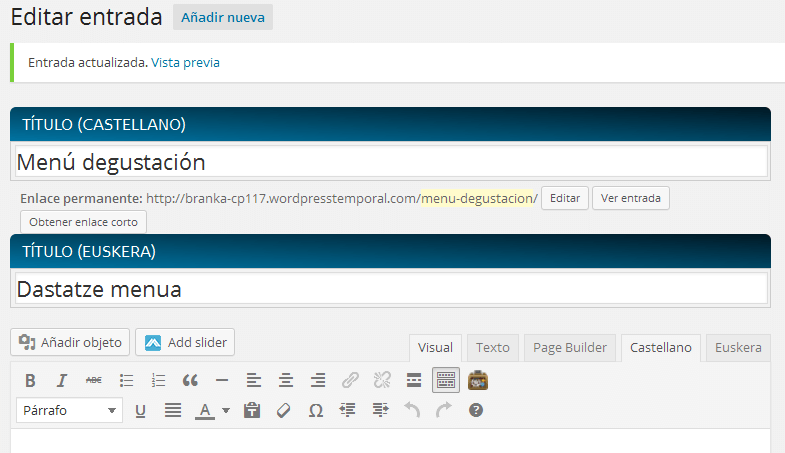Undo the last edit
The image size is (785, 453).
click(412, 411)
